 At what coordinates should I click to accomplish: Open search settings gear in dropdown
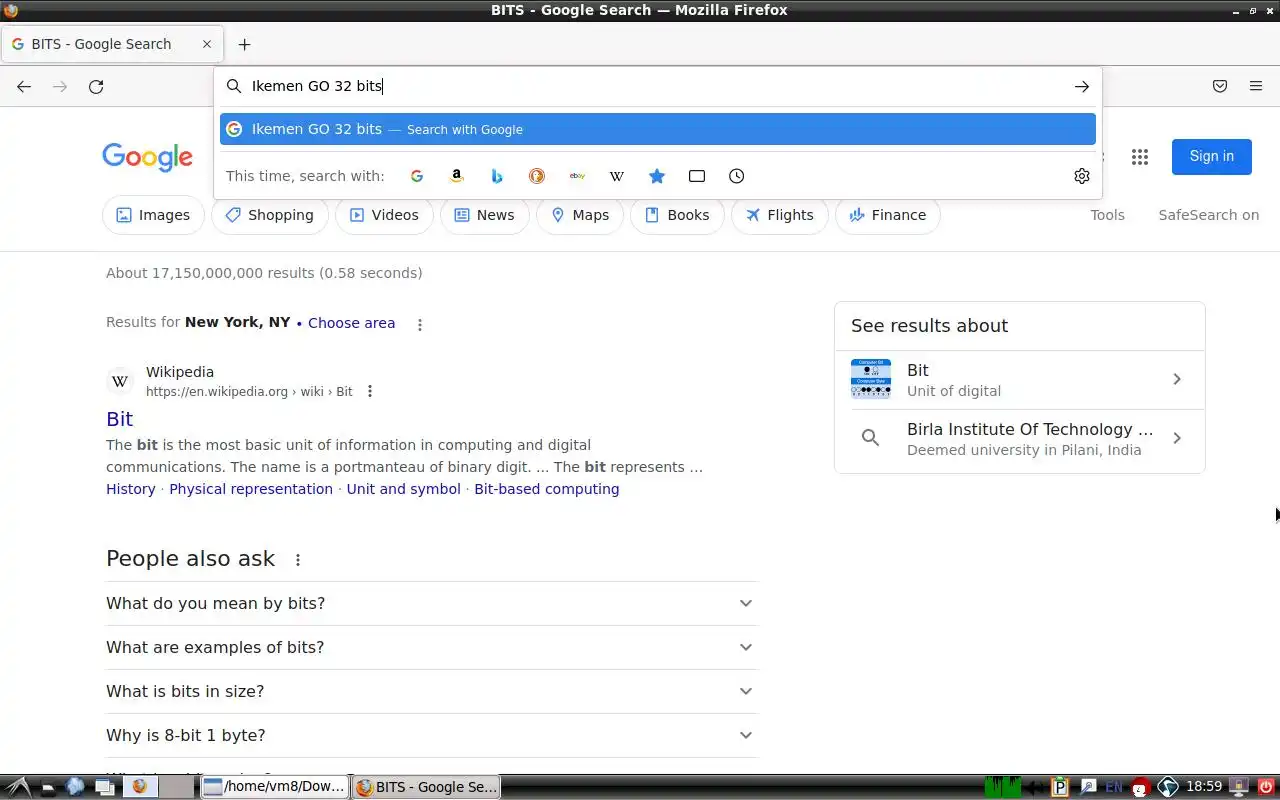coord(1081,176)
